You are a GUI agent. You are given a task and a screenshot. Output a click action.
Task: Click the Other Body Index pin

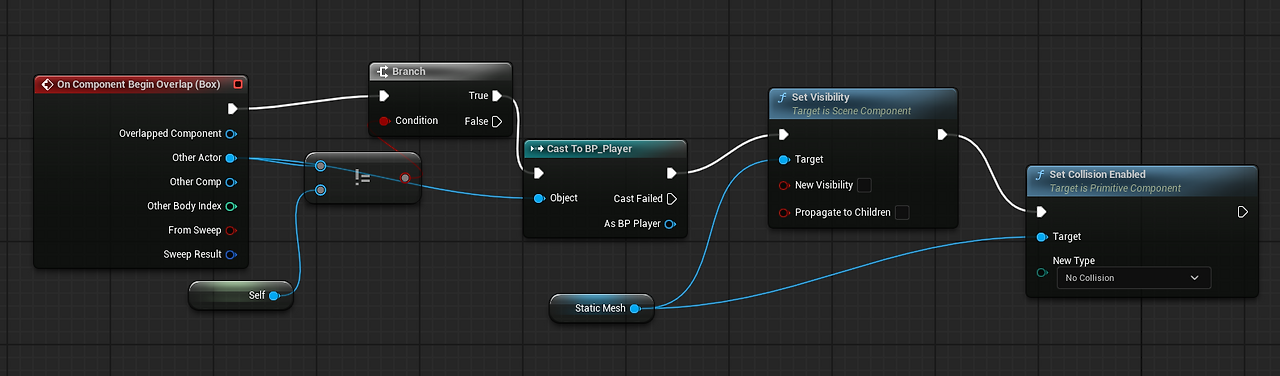231,206
